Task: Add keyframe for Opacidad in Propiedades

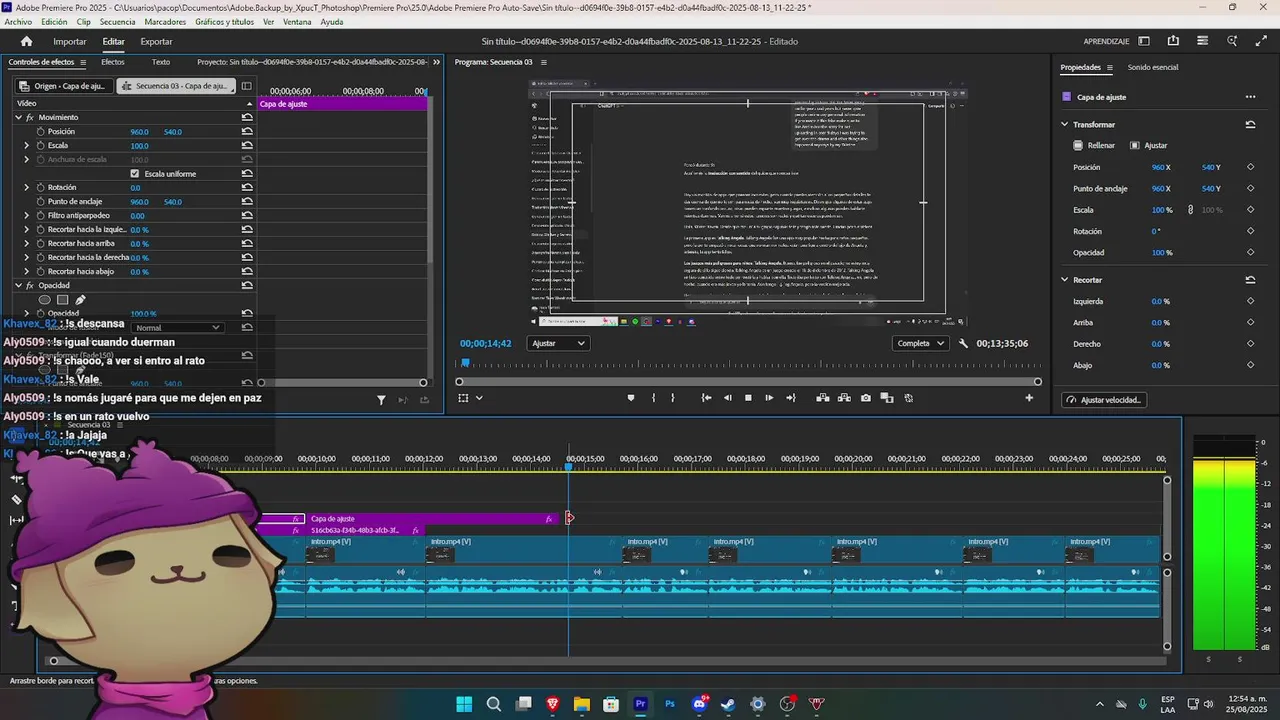Action: coord(1250,252)
